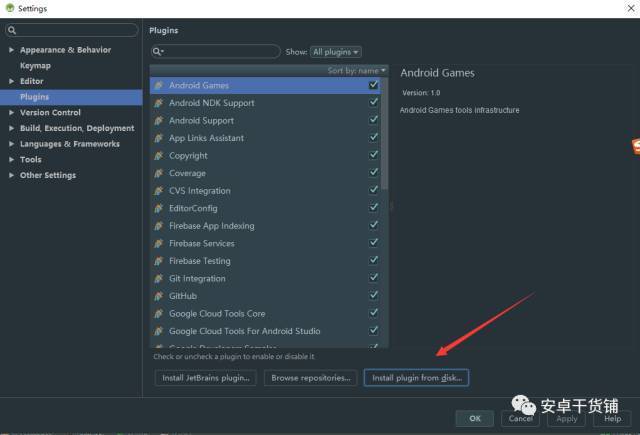The image size is (640, 435).
Task: Click the magnifier in settings search box
Action: [x=12, y=30]
